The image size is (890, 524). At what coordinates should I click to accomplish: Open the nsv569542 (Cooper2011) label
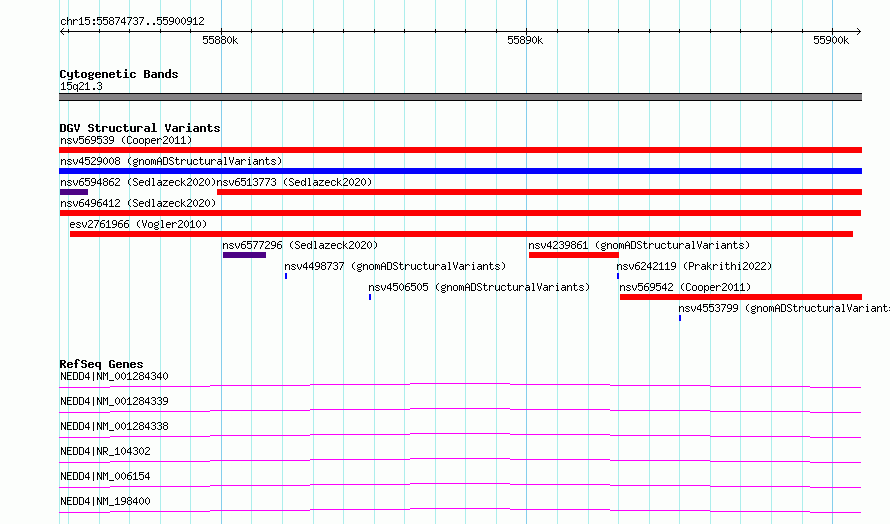tap(685, 287)
